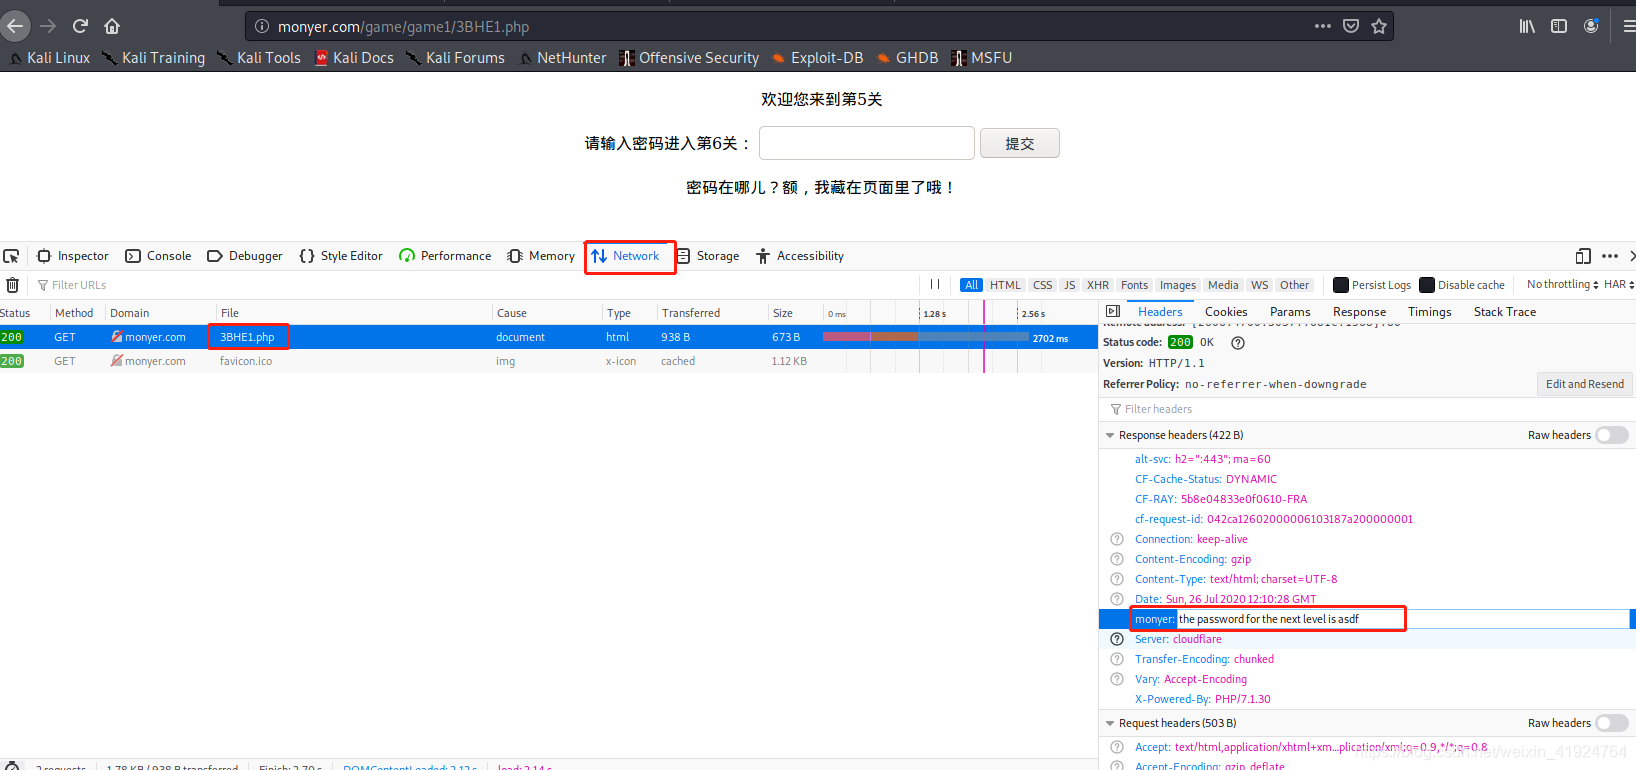Open the Exploit-DB bookmark
Viewport: 1636px width, 770px height.
click(x=817, y=58)
